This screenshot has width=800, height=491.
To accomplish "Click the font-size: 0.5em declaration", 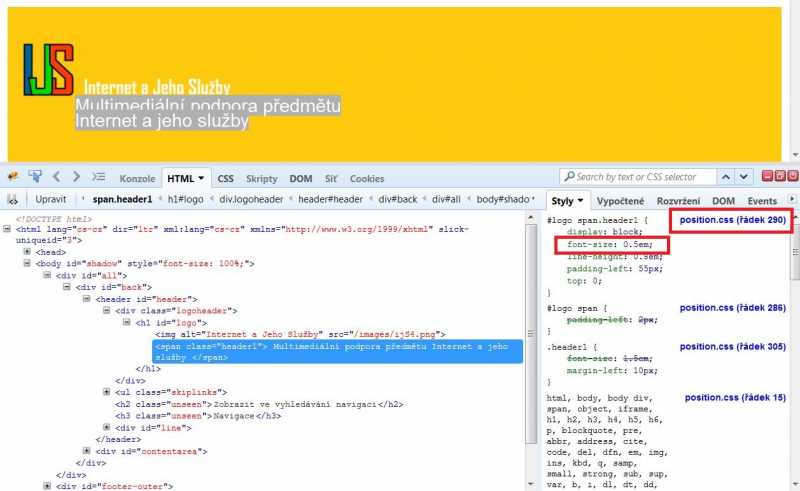I will [x=610, y=244].
